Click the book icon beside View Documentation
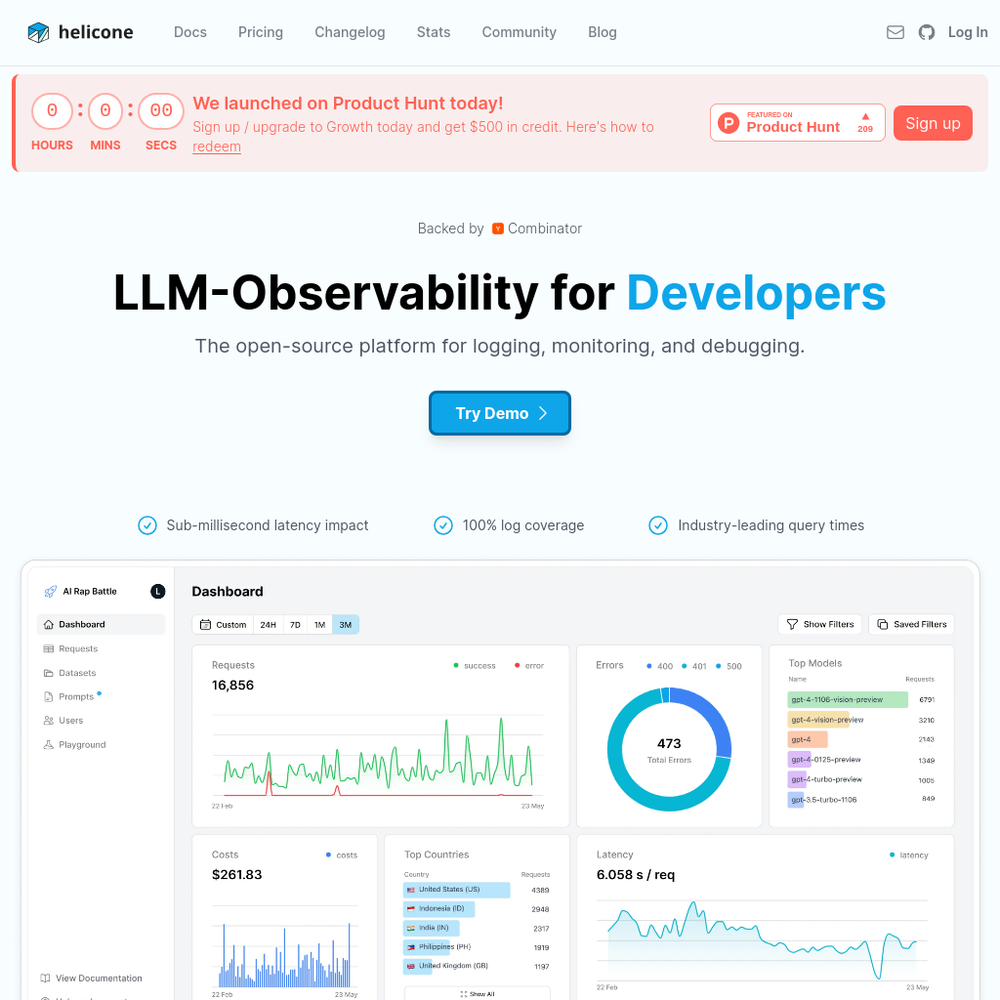The image size is (1000, 1000). click(45, 978)
